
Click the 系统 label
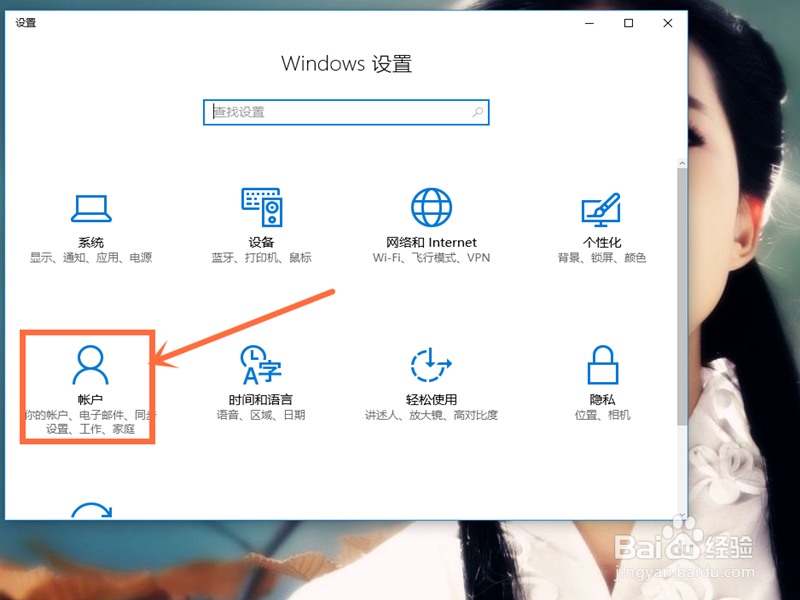91,242
